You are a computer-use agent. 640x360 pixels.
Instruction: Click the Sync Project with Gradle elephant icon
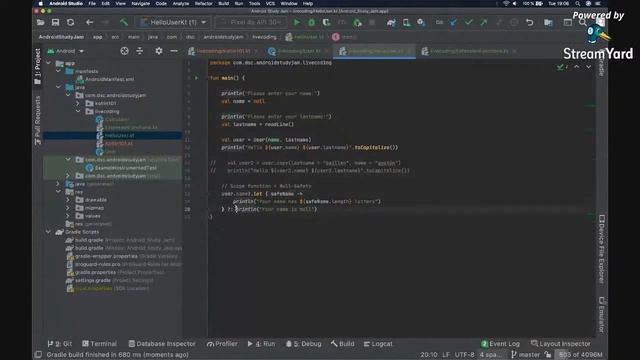coord(391,22)
